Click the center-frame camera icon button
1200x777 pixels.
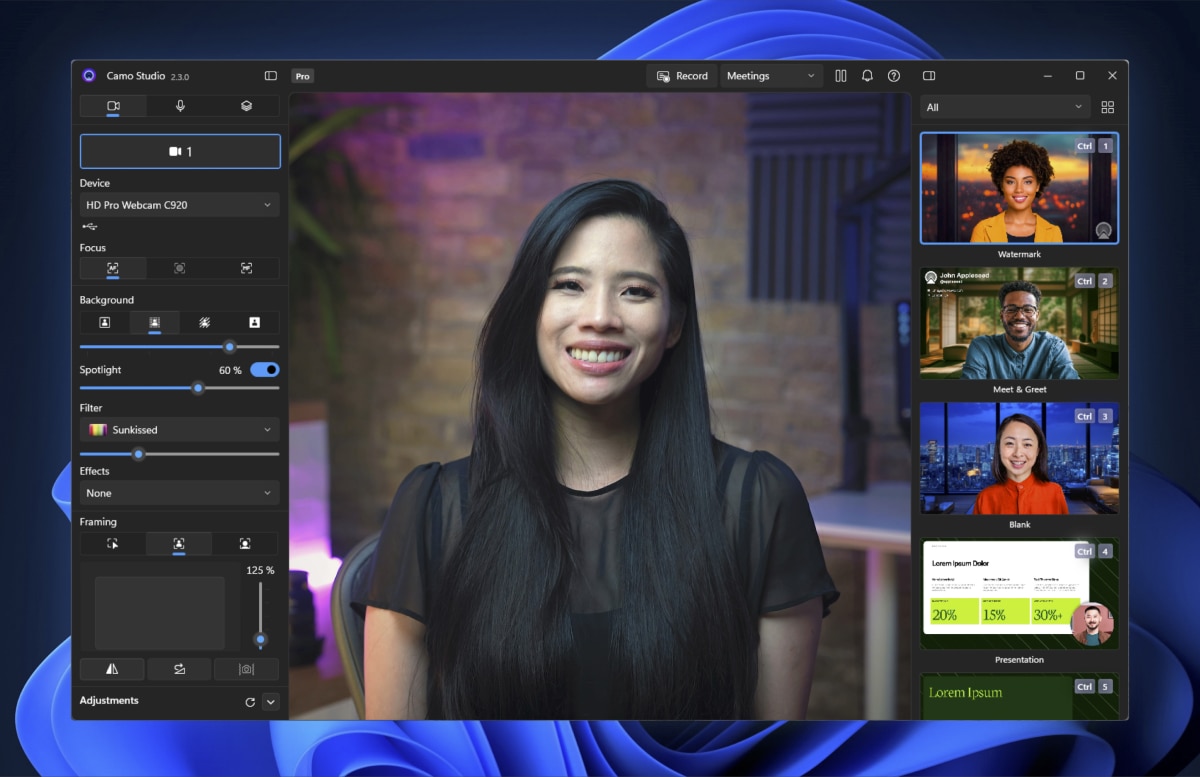click(246, 669)
